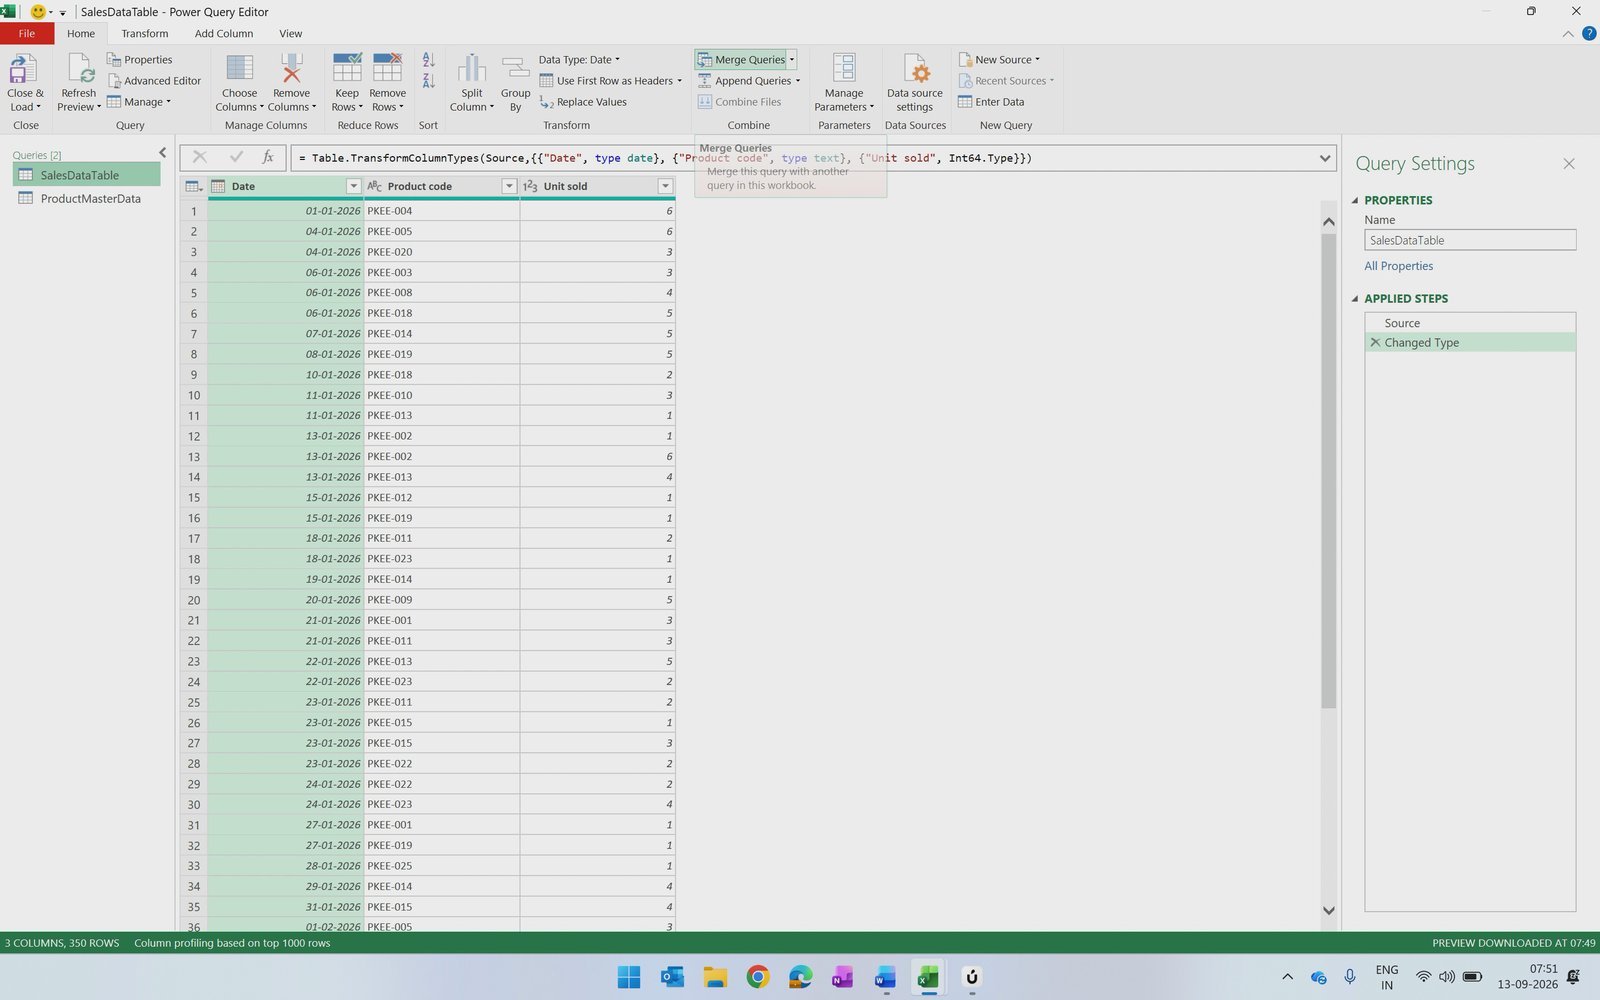The width and height of the screenshot is (1600, 1000).
Task: Click the Remove Columns icon
Action: point(291,68)
